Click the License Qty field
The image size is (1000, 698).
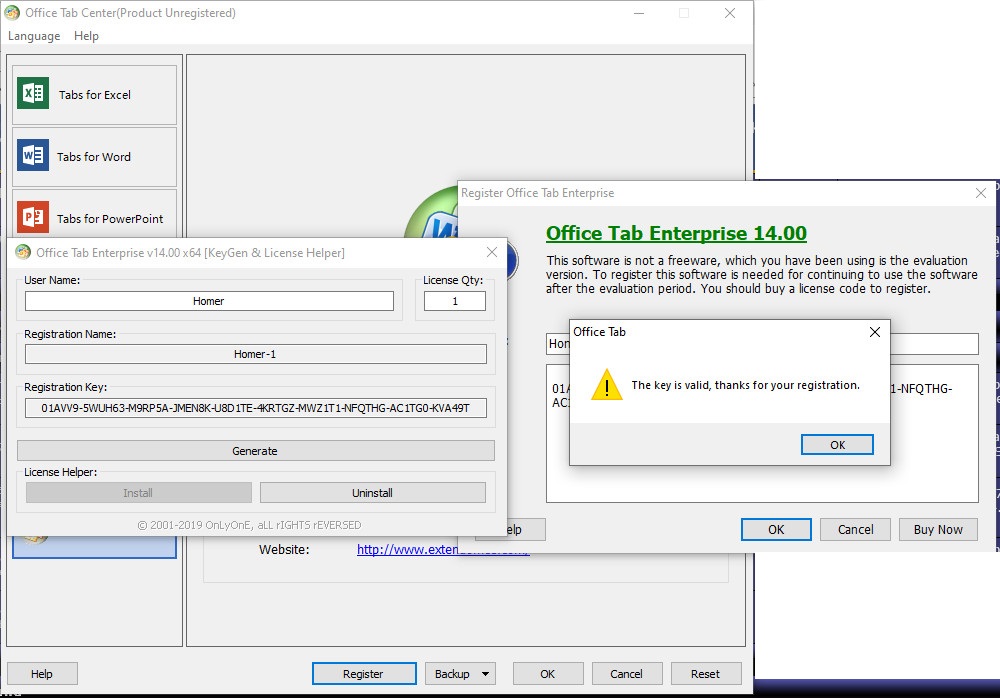point(455,301)
